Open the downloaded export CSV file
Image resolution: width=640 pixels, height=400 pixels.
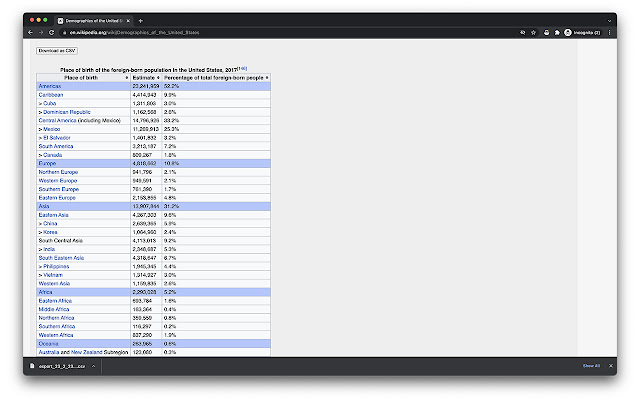click(x=59, y=366)
